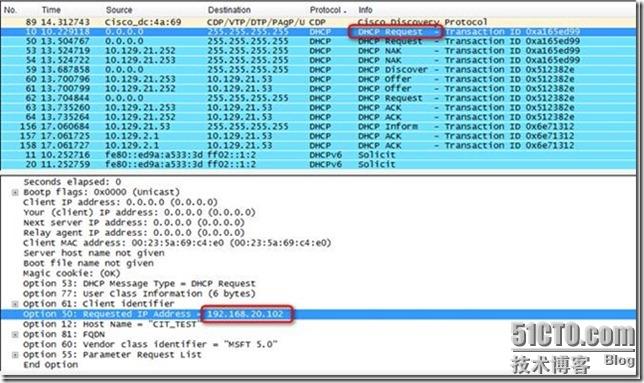Sort by the Source column header

(x=119, y=10)
